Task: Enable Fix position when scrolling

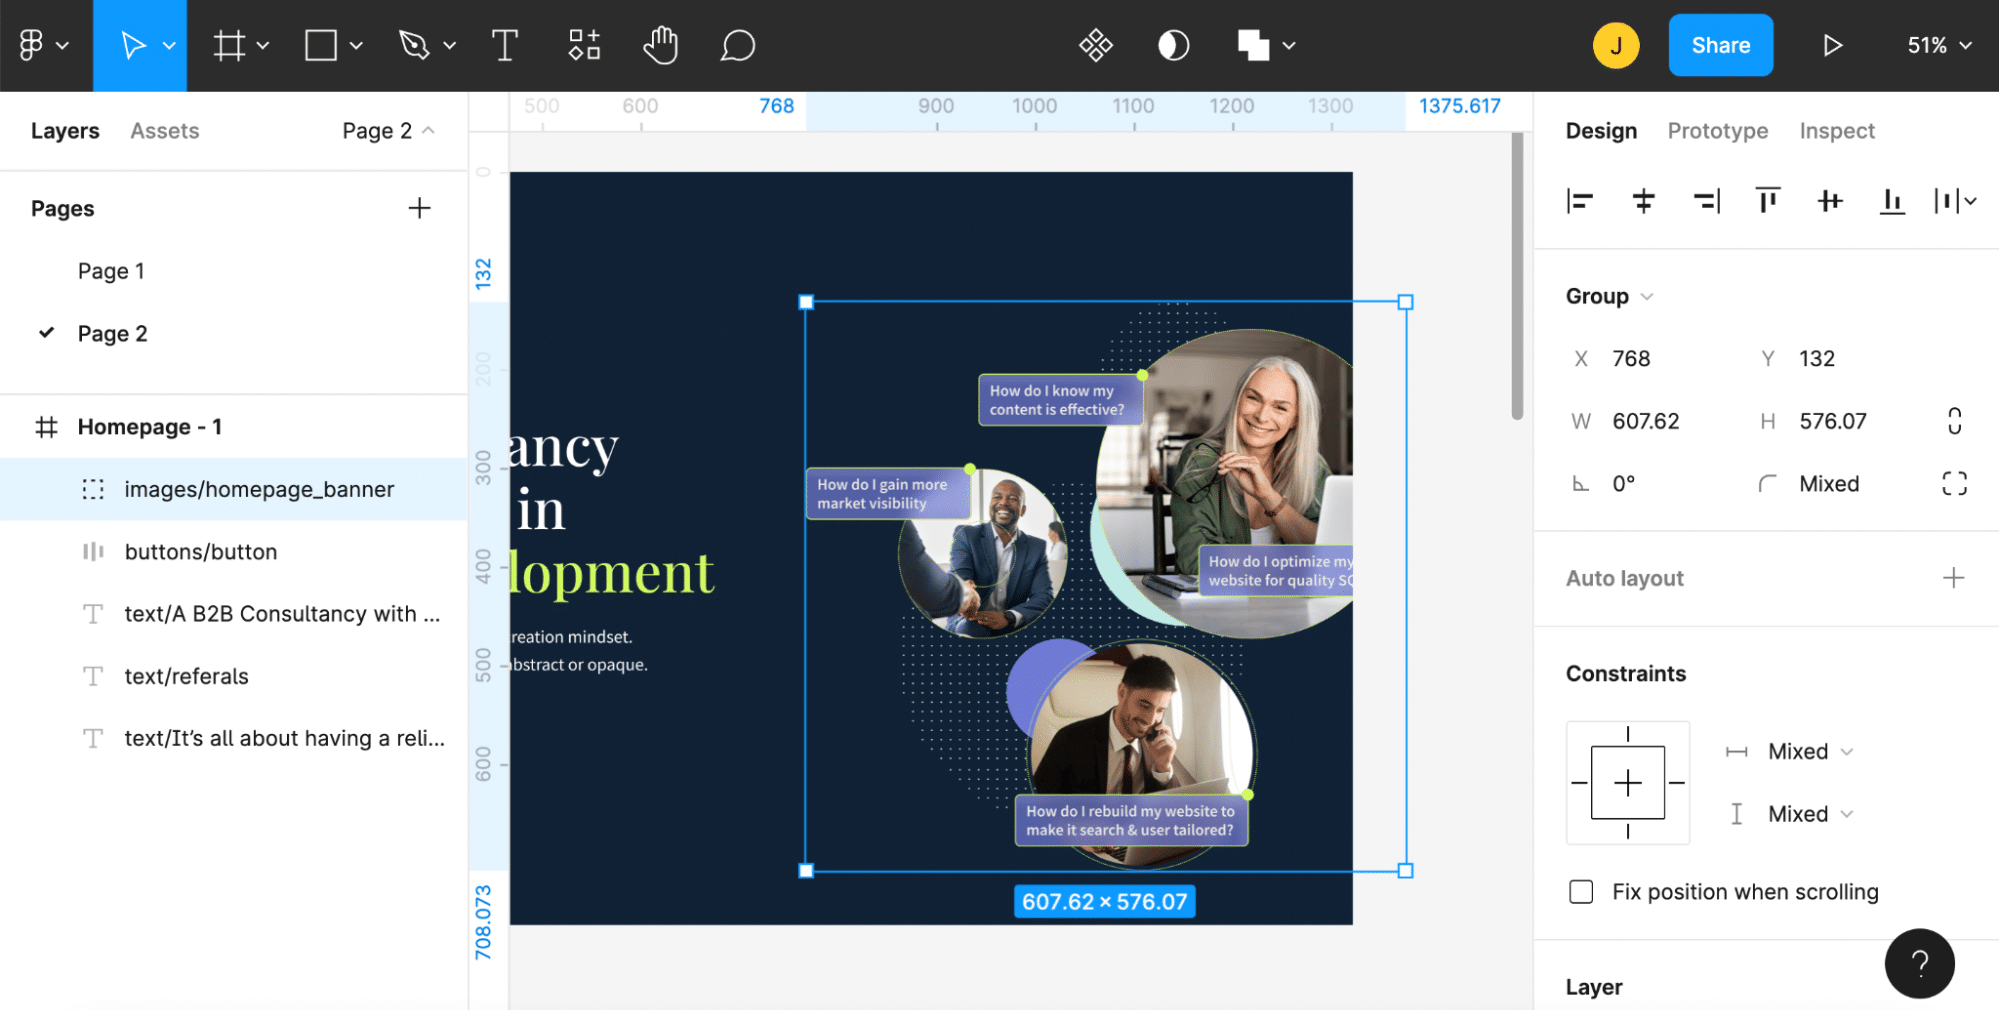Action: coord(1581,891)
